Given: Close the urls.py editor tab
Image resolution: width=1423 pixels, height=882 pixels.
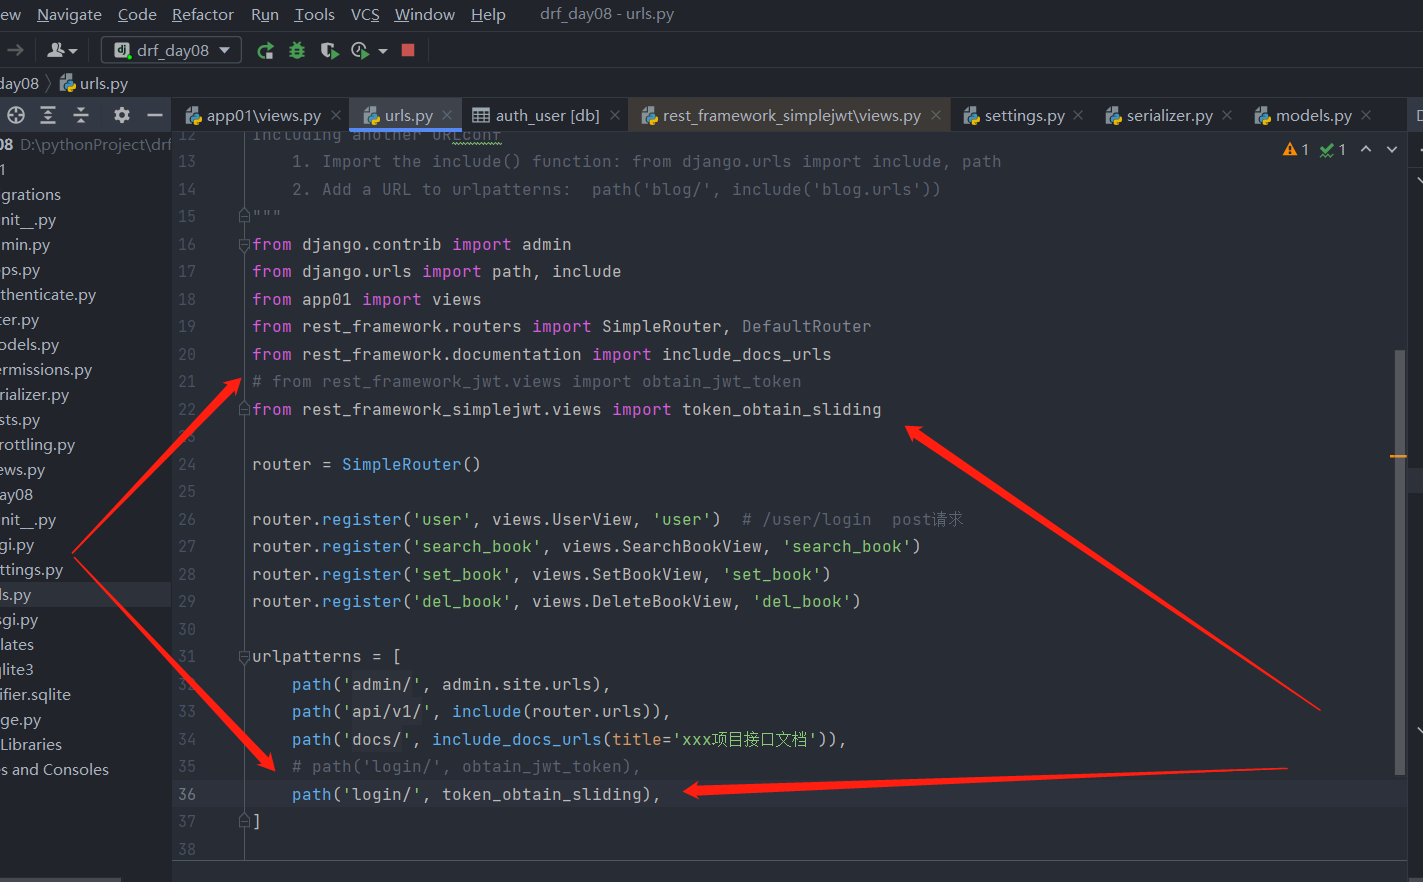Looking at the screenshot, I should (x=447, y=115).
